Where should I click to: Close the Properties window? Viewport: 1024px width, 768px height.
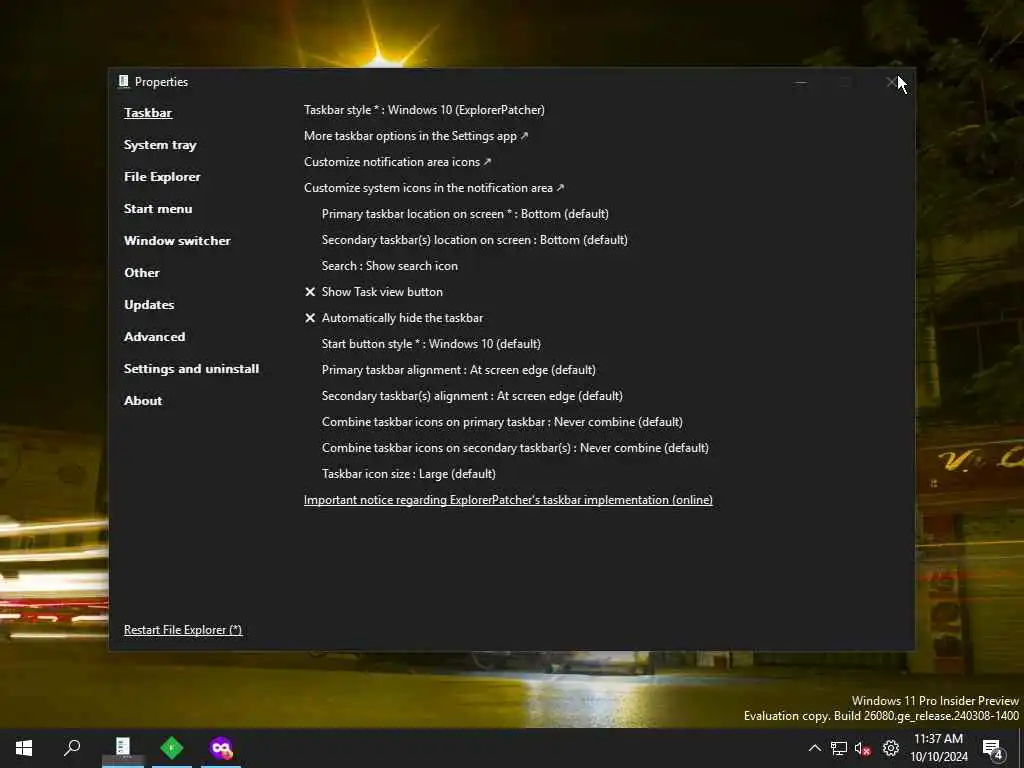(891, 82)
